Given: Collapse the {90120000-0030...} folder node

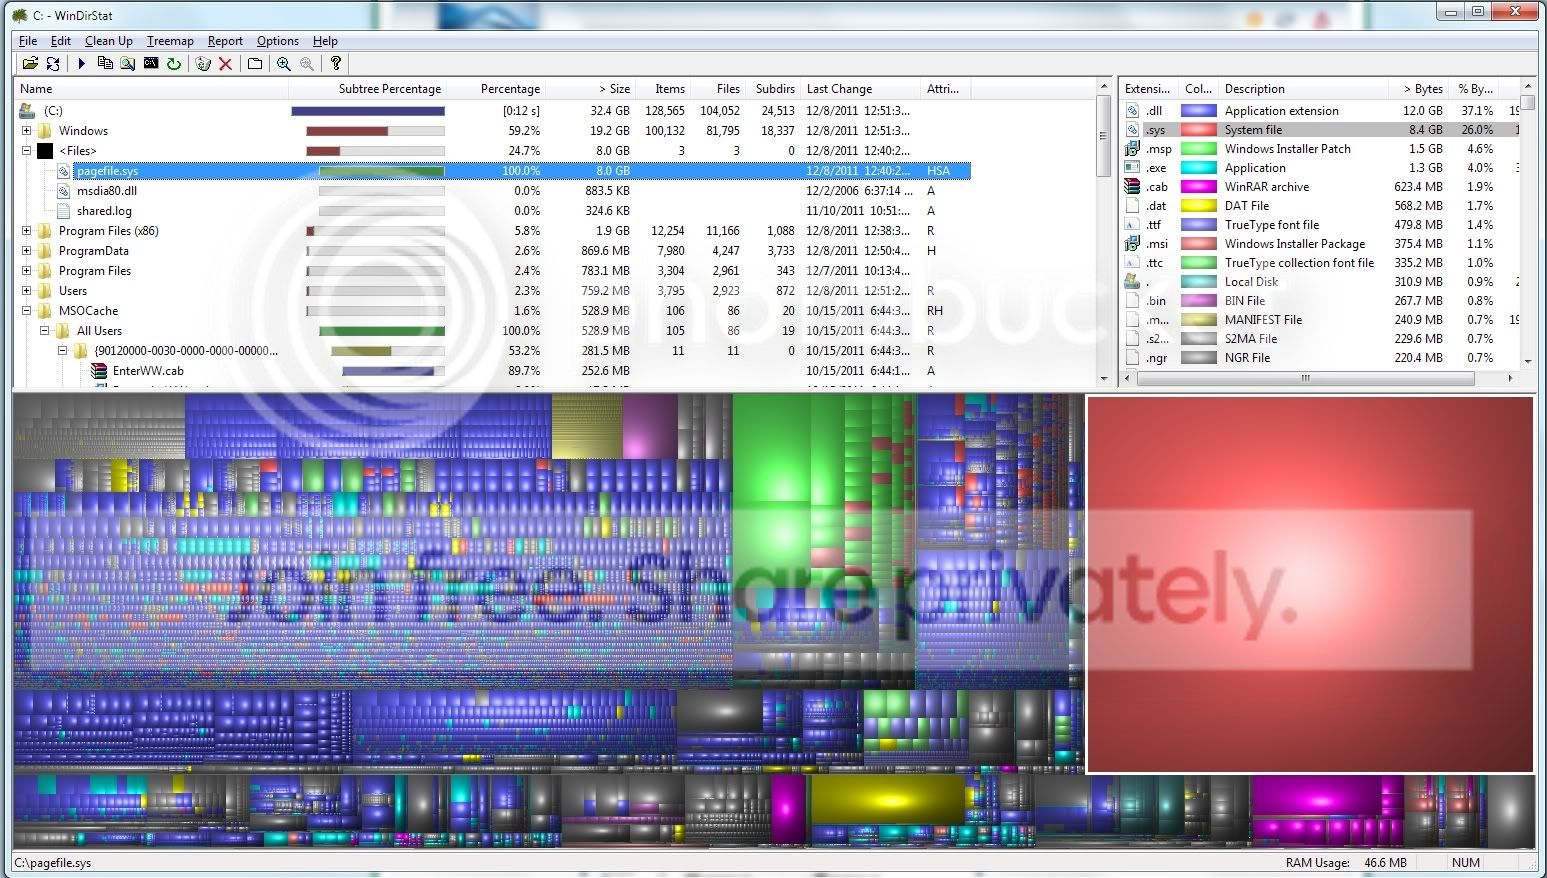Looking at the screenshot, I should click(x=62, y=351).
